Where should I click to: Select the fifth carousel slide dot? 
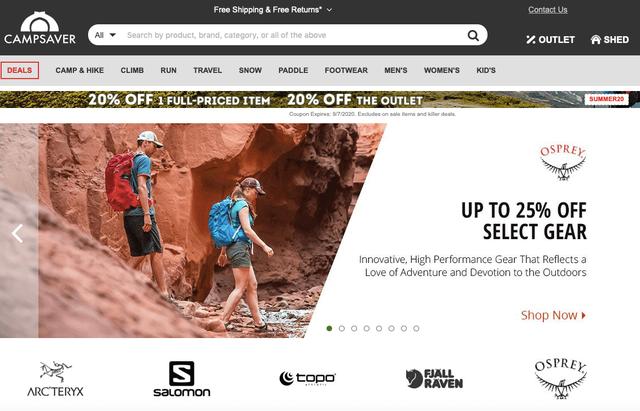tap(379, 329)
